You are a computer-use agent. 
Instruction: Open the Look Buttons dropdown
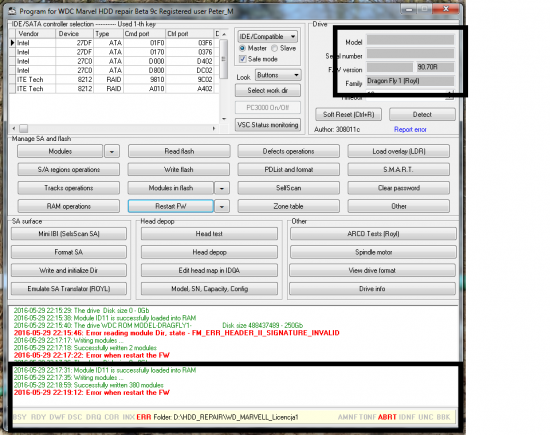point(278,75)
